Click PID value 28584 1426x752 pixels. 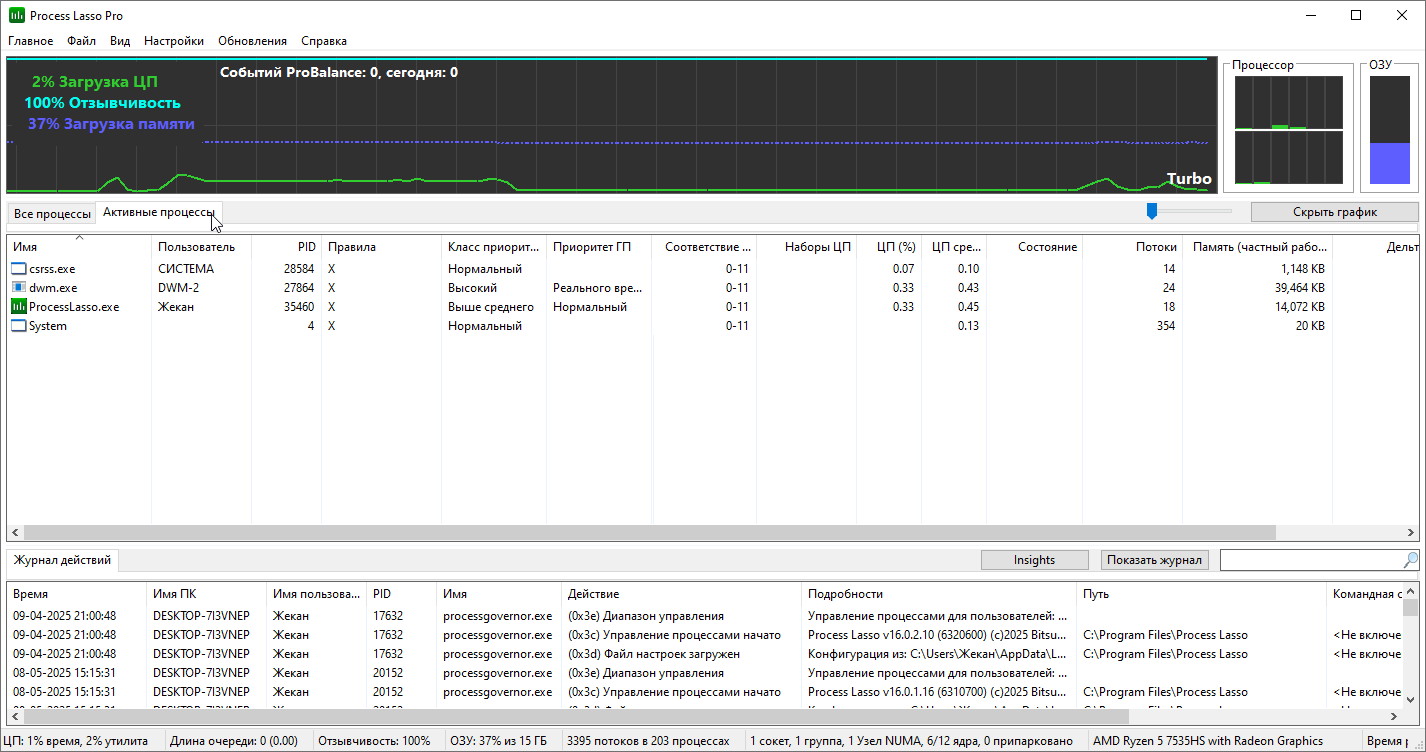pyautogui.click(x=299, y=269)
